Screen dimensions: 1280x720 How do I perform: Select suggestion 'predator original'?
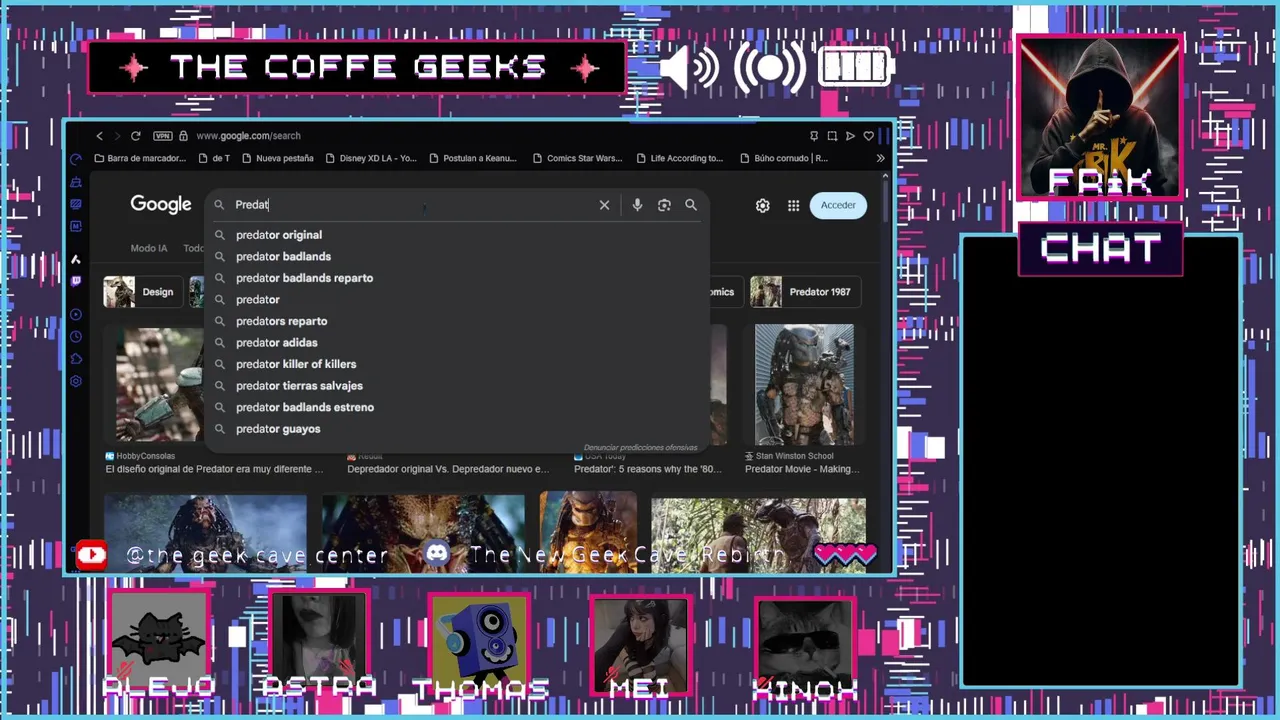pyautogui.click(x=457, y=235)
